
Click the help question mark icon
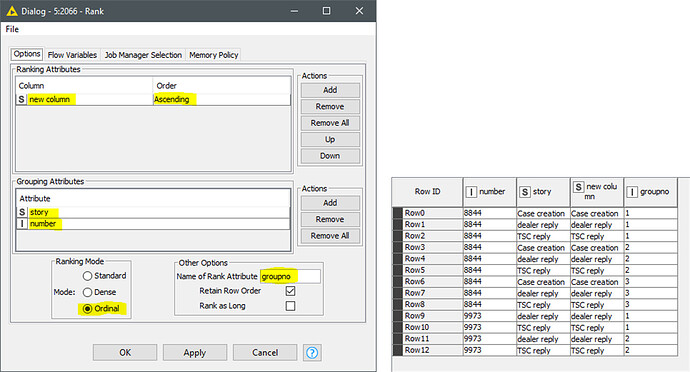point(312,353)
